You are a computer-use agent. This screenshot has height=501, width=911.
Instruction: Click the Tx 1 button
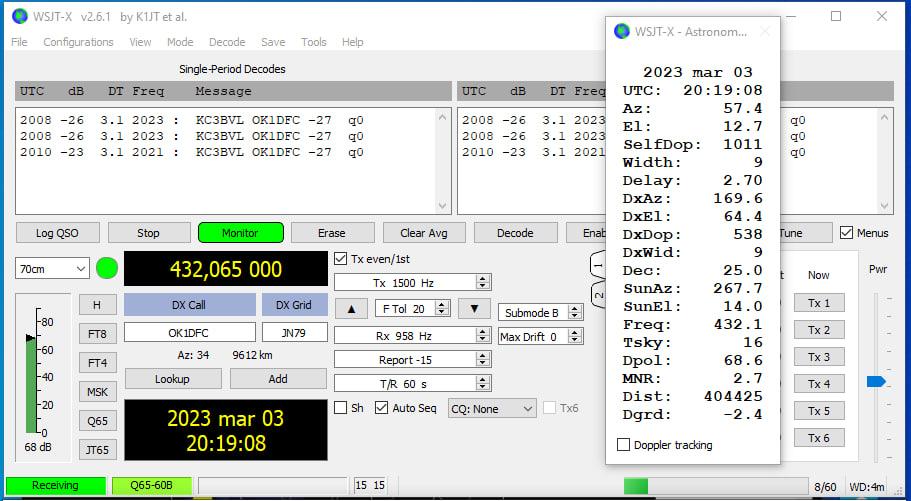click(819, 303)
